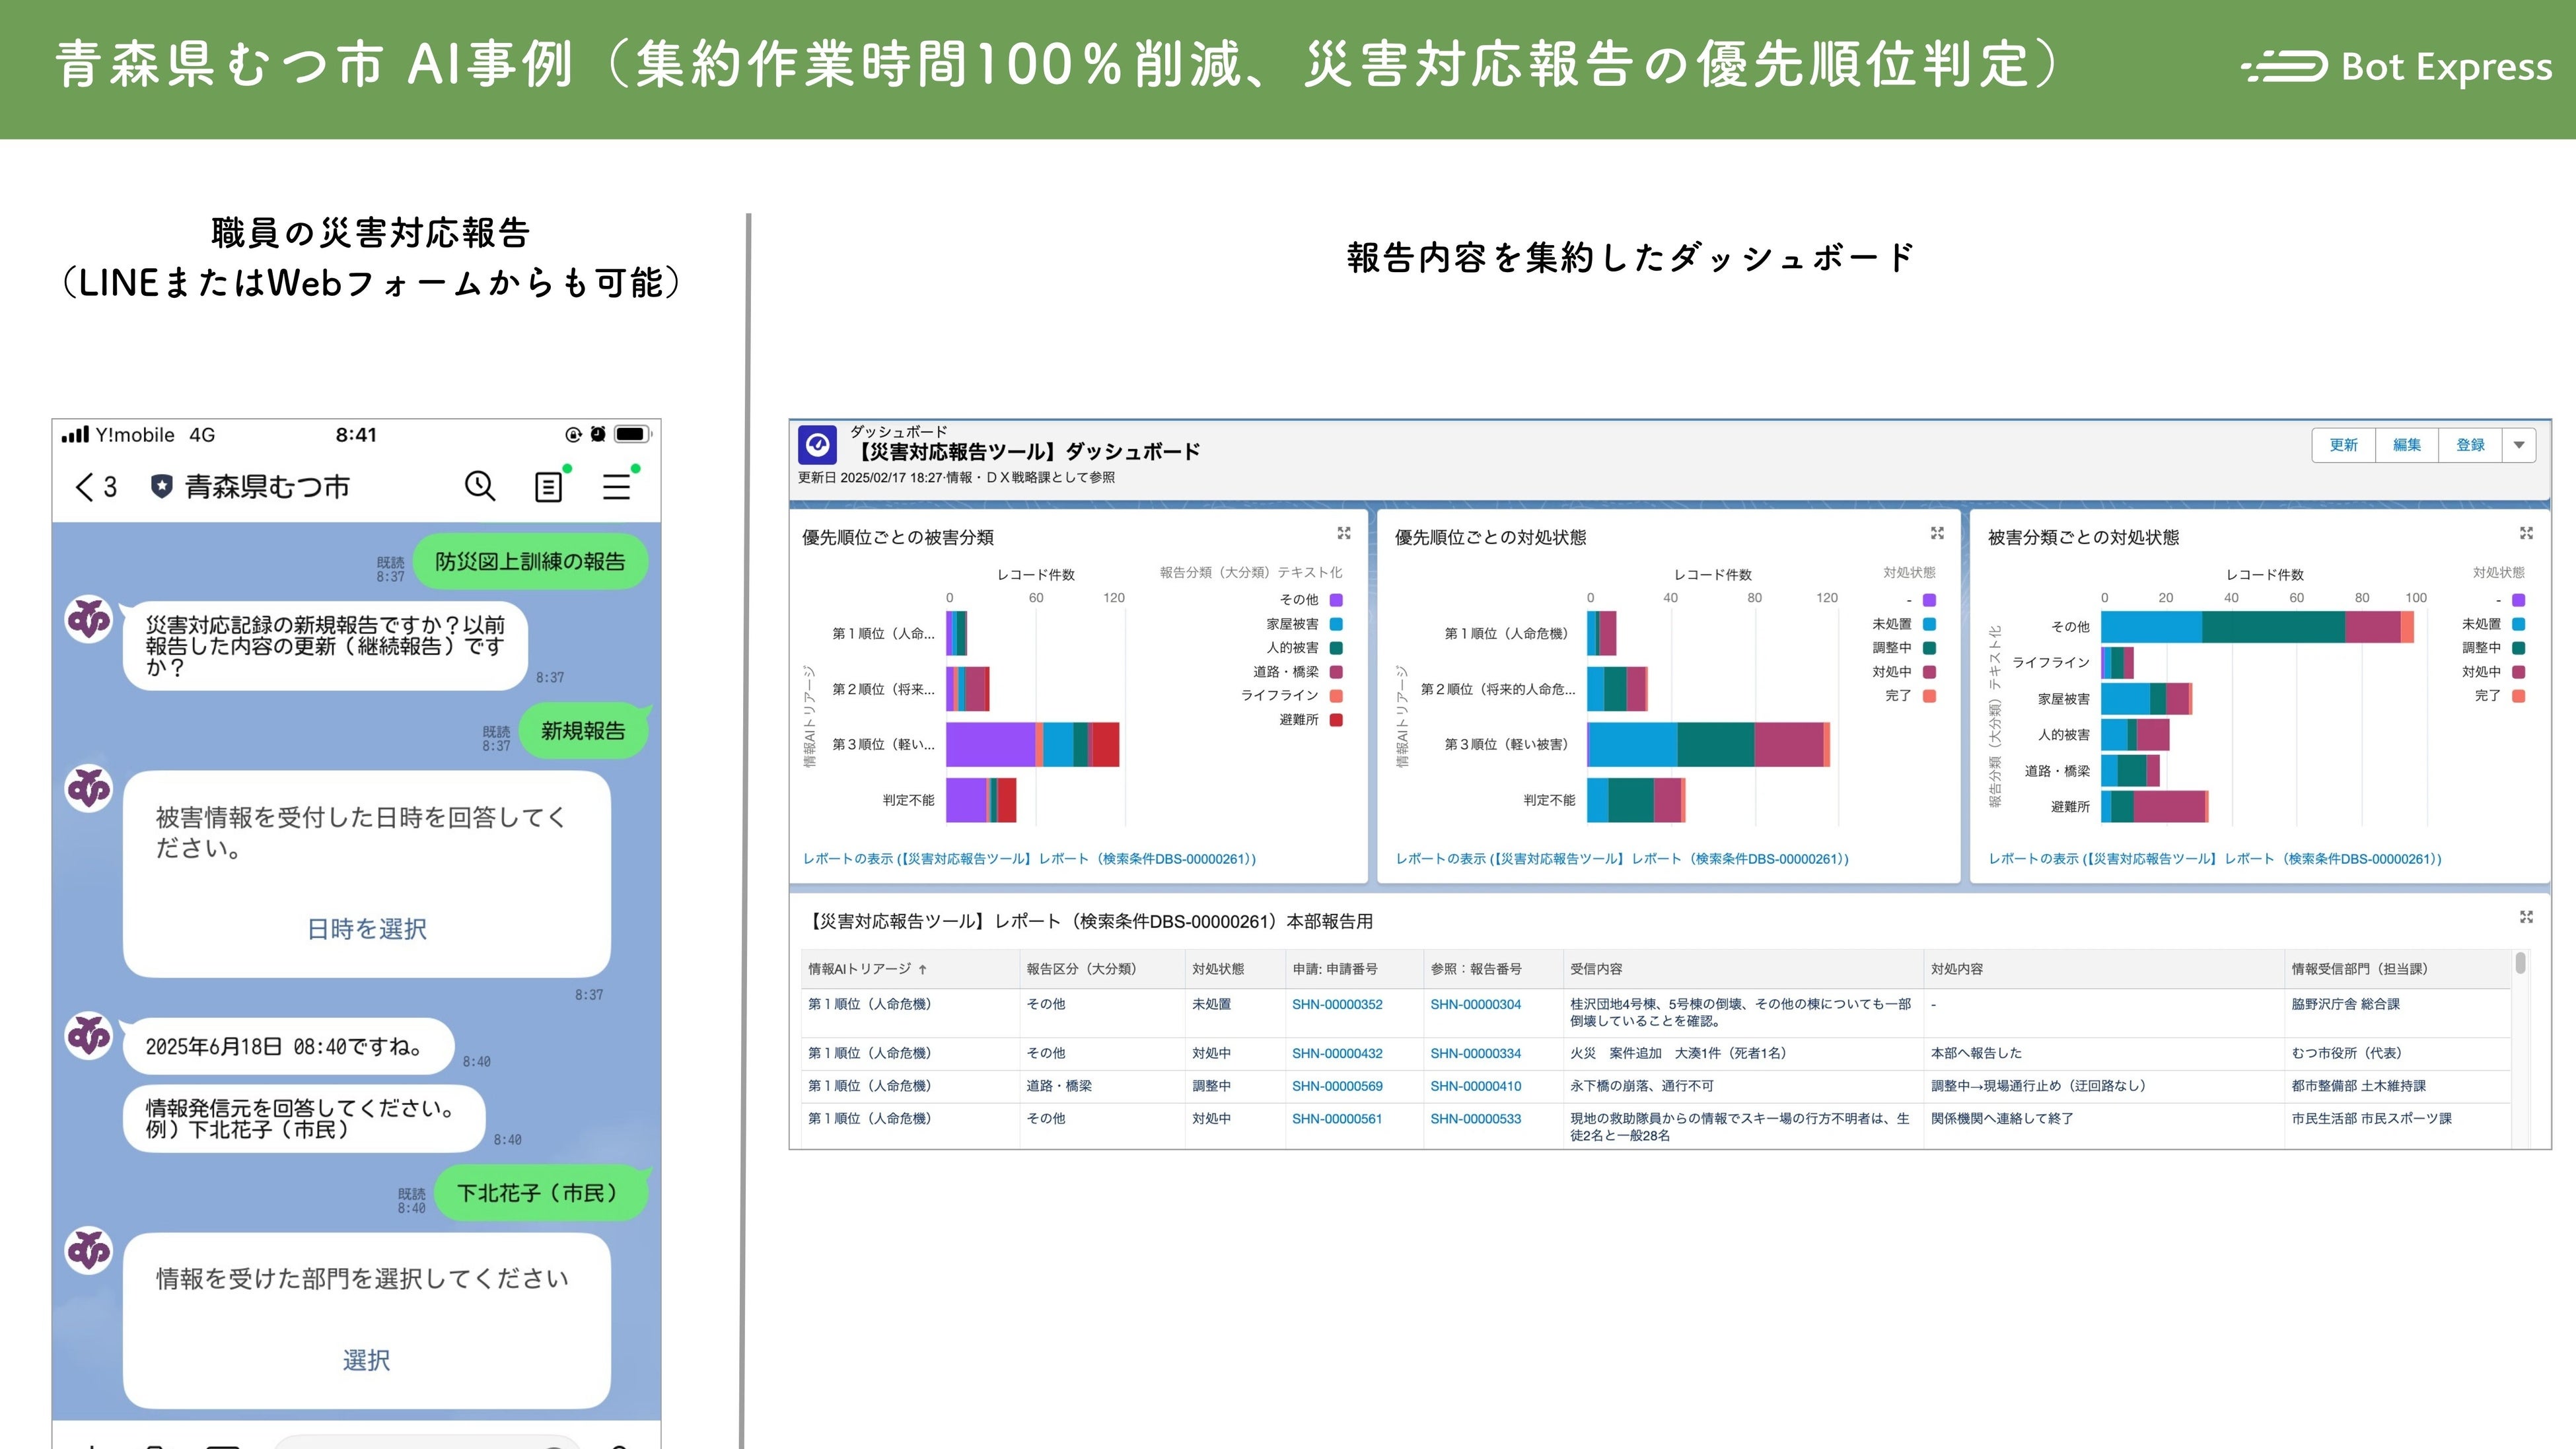Image resolution: width=2576 pixels, height=1449 pixels.
Task: Click the purple その他 legend swatch
Action: click(x=1336, y=600)
